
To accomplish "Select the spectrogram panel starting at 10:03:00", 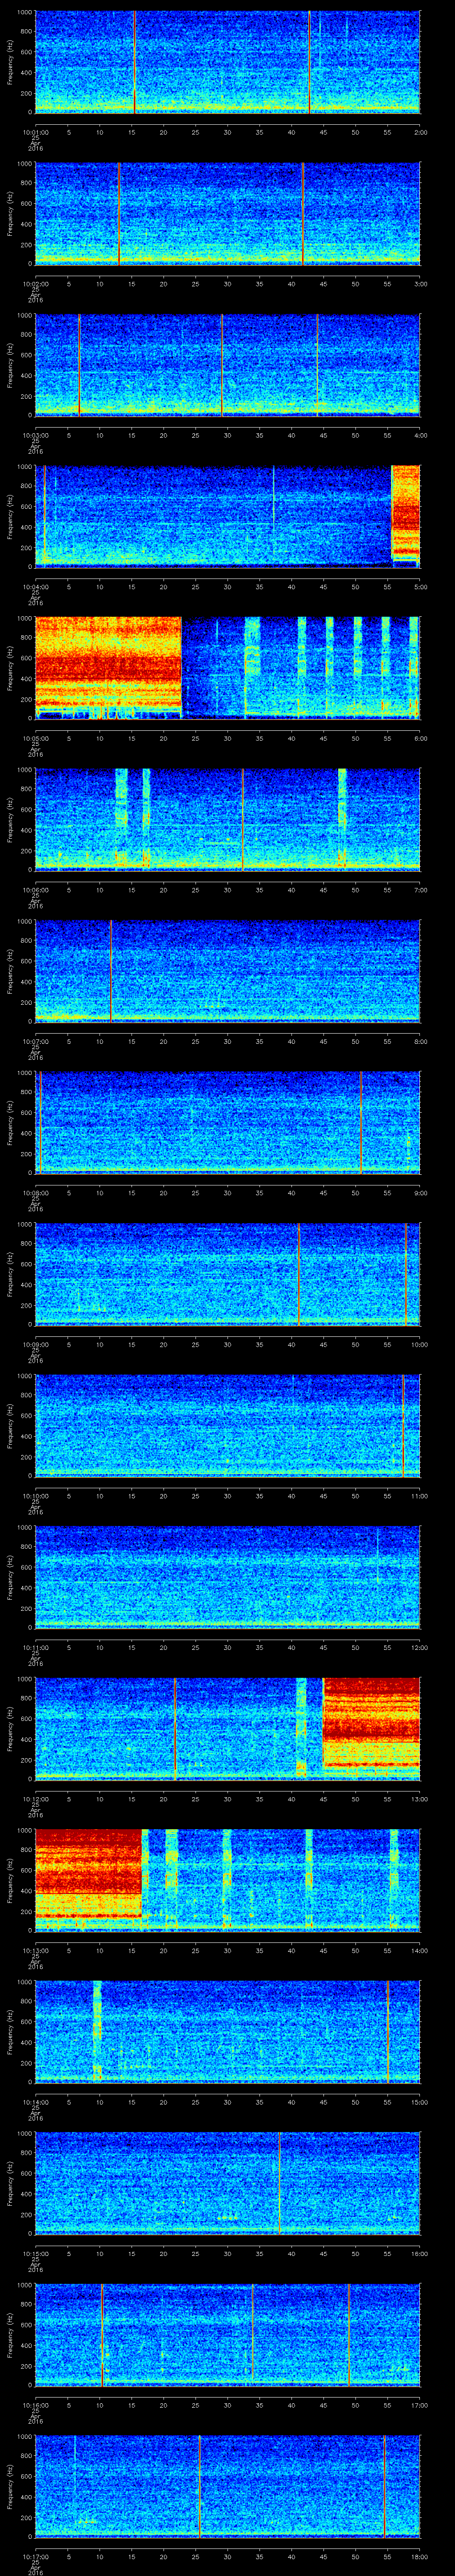I will pyautogui.click(x=227, y=364).
